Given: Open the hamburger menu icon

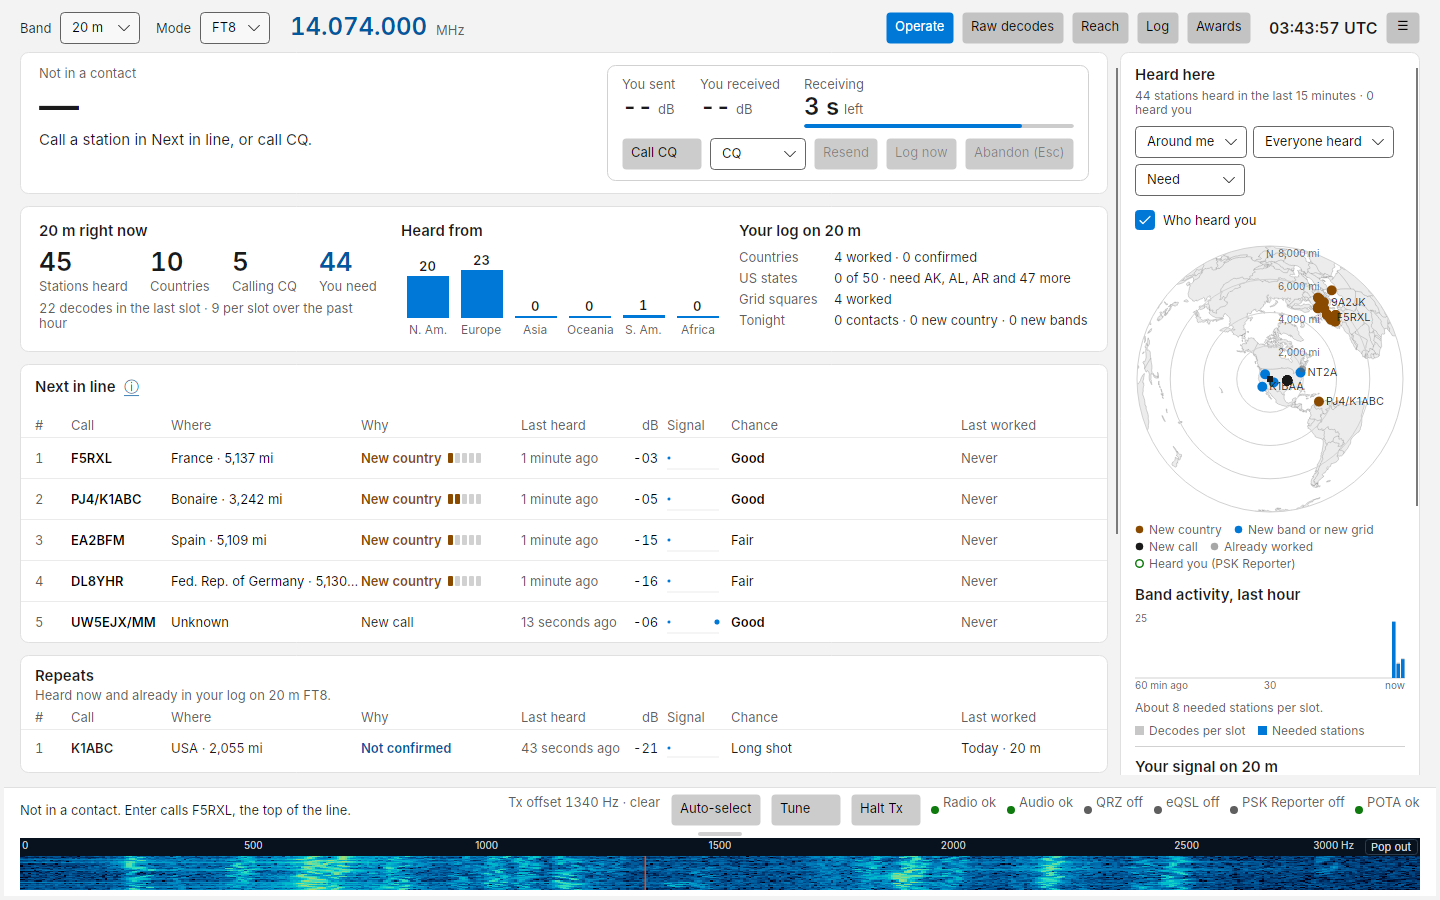Looking at the screenshot, I should (x=1403, y=27).
